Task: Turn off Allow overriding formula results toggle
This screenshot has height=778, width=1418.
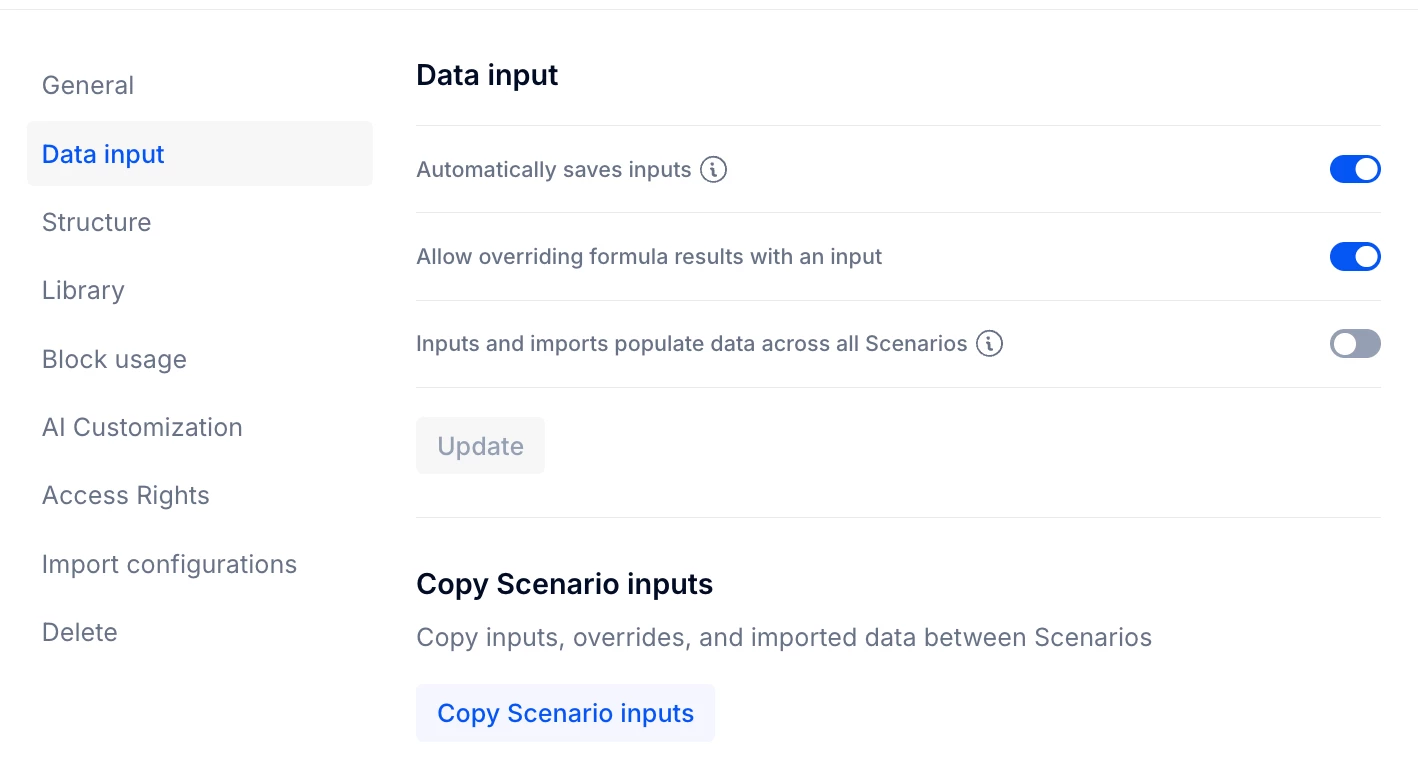Action: (1354, 257)
